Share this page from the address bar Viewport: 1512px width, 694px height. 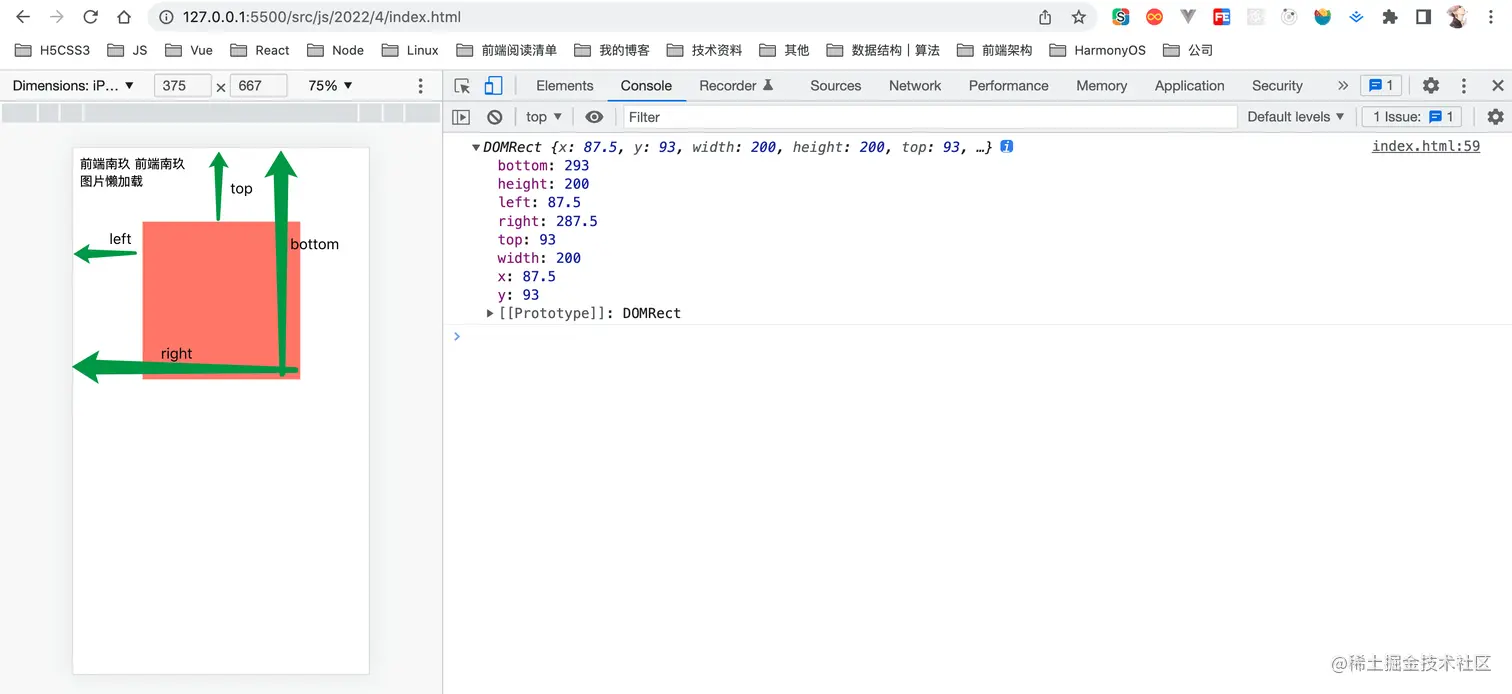click(x=1045, y=17)
